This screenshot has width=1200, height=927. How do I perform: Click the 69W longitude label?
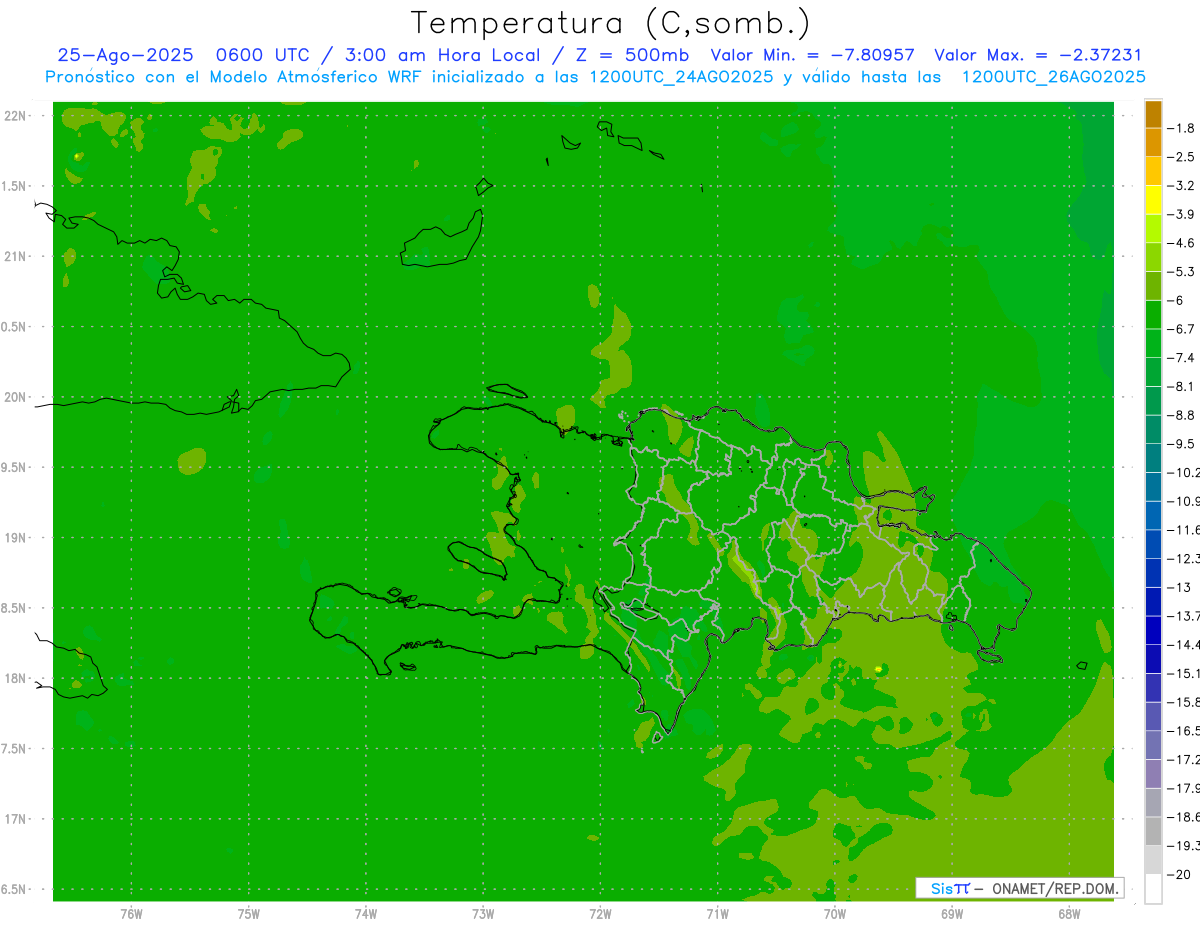click(952, 913)
